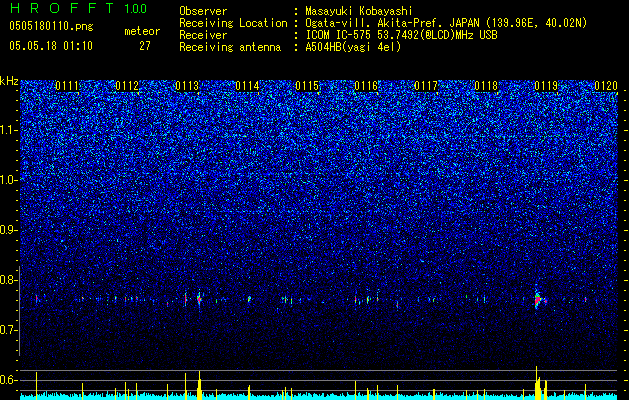Image resolution: width=629 pixels, height=400 pixels.
Task: Click the 1.1 kHz axis label
Action: pos(7,130)
